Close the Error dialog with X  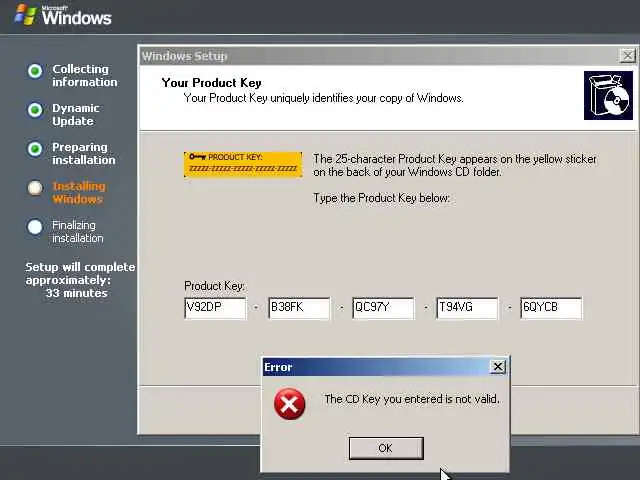[498, 367]
